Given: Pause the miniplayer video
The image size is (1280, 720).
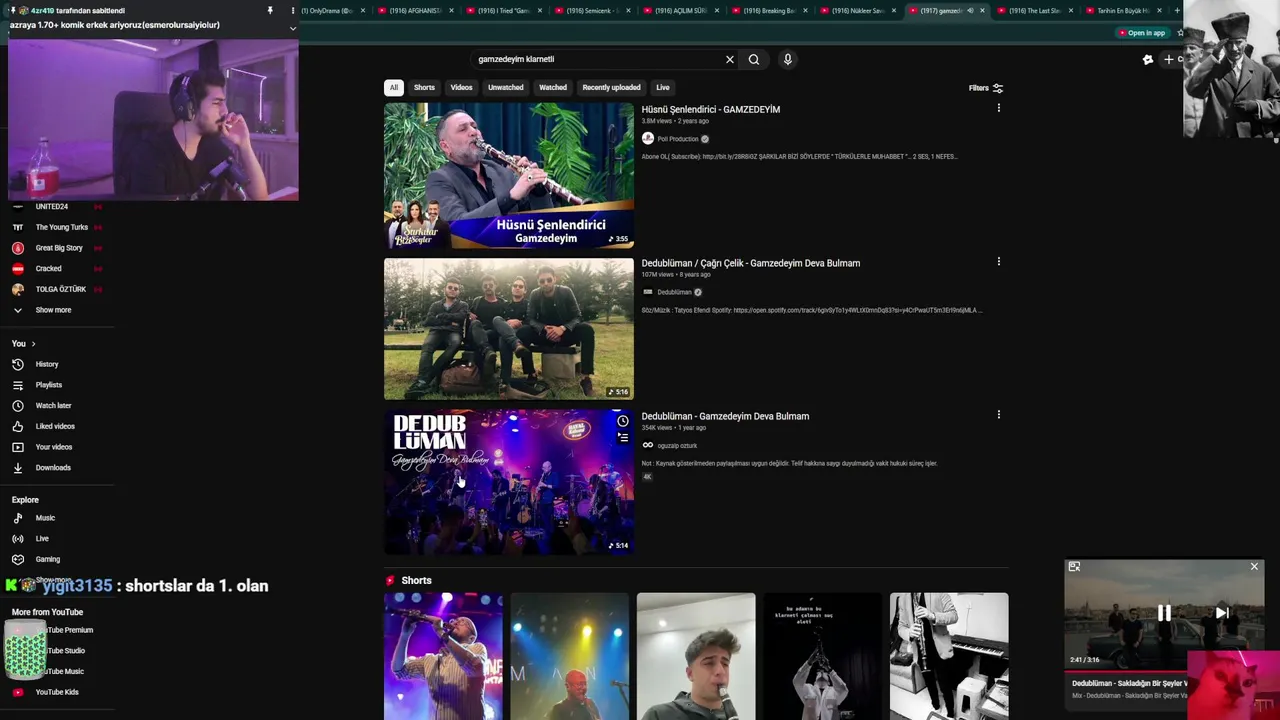Looking at the screenshot, I should click(1164, 613).
